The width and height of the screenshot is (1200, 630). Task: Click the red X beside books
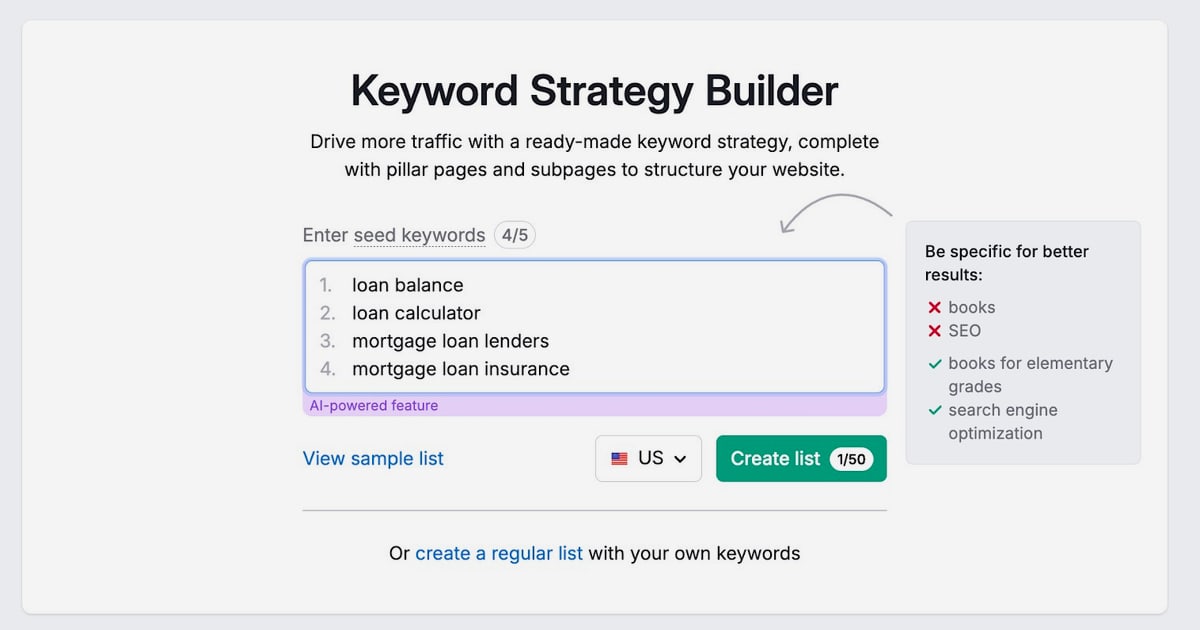pos(935,307)
